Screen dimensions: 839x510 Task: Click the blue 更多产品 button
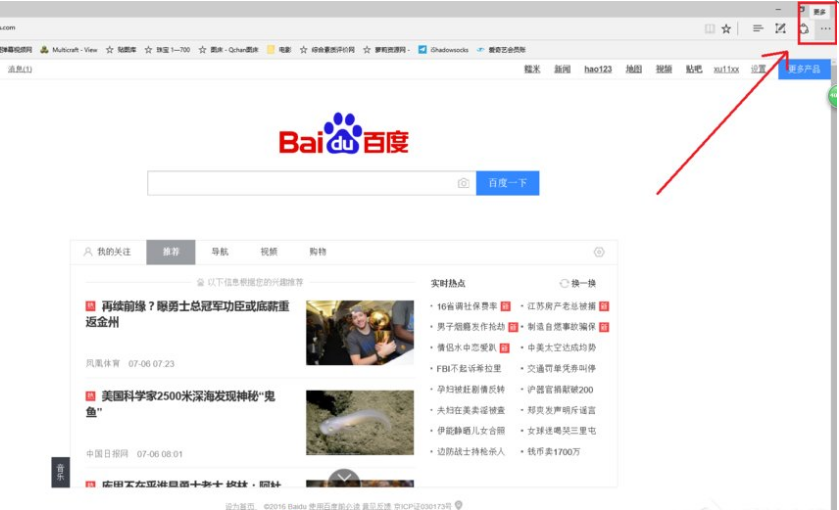pyautogui.click(x=804, y=69)
